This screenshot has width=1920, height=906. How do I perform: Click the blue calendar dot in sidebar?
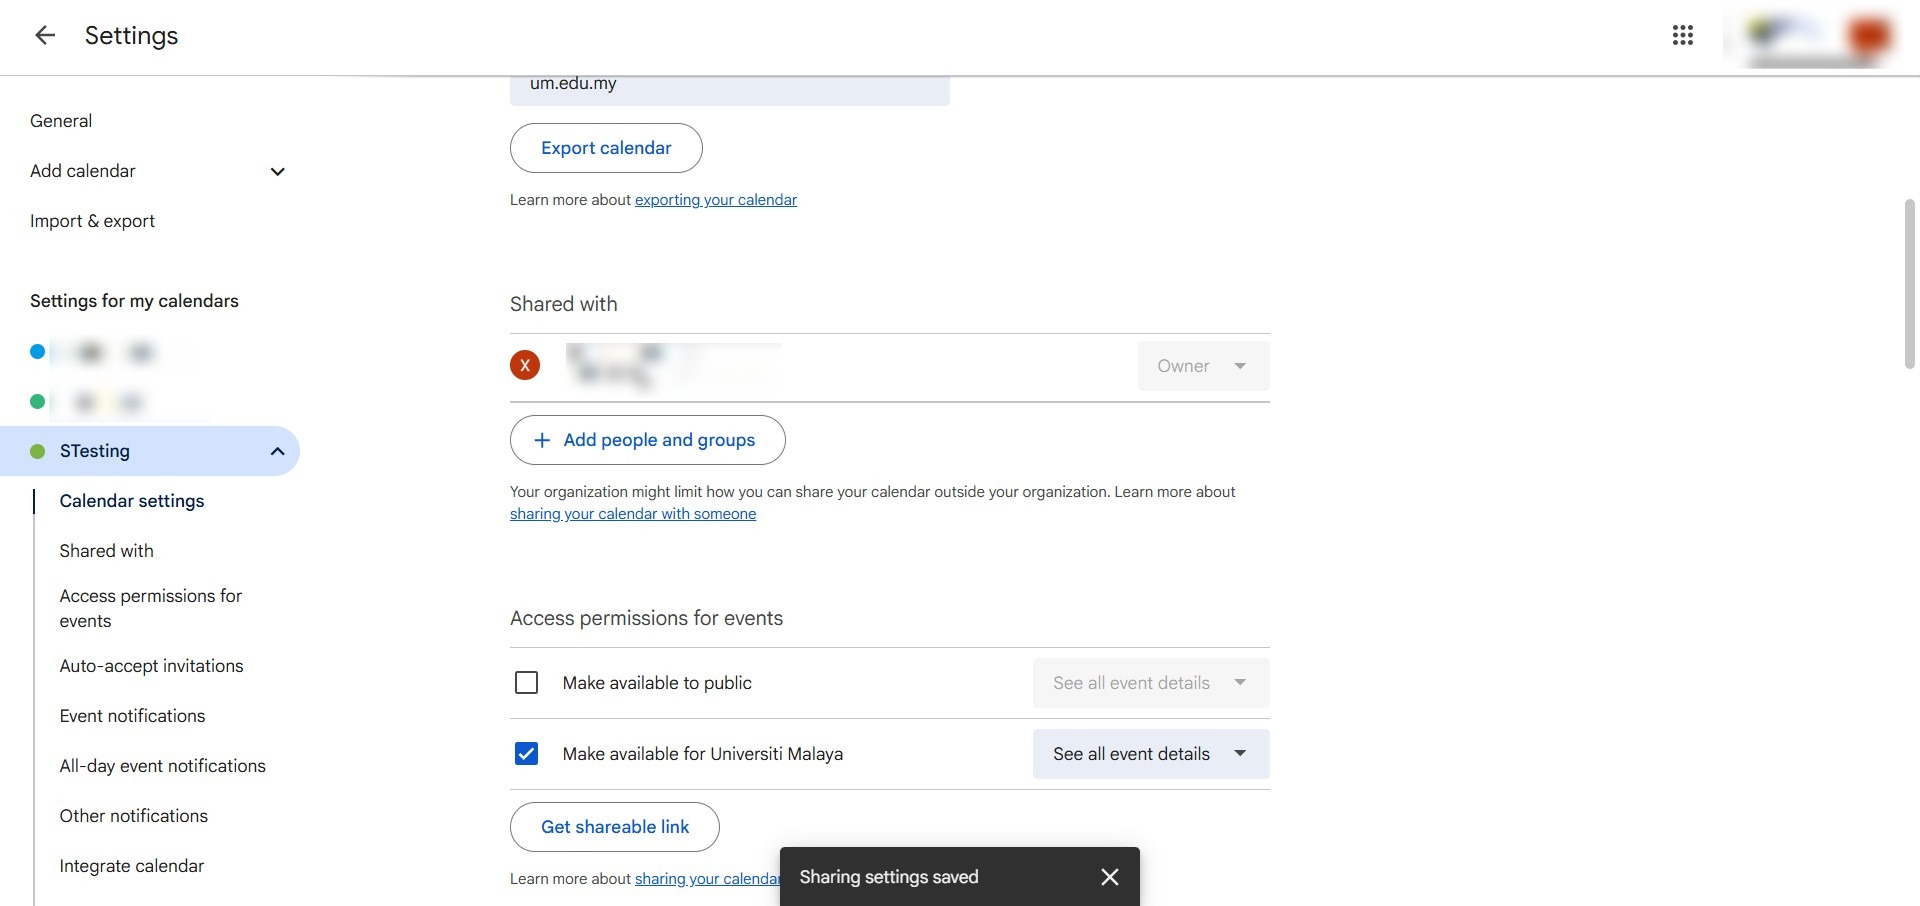[x=38, y=352]
